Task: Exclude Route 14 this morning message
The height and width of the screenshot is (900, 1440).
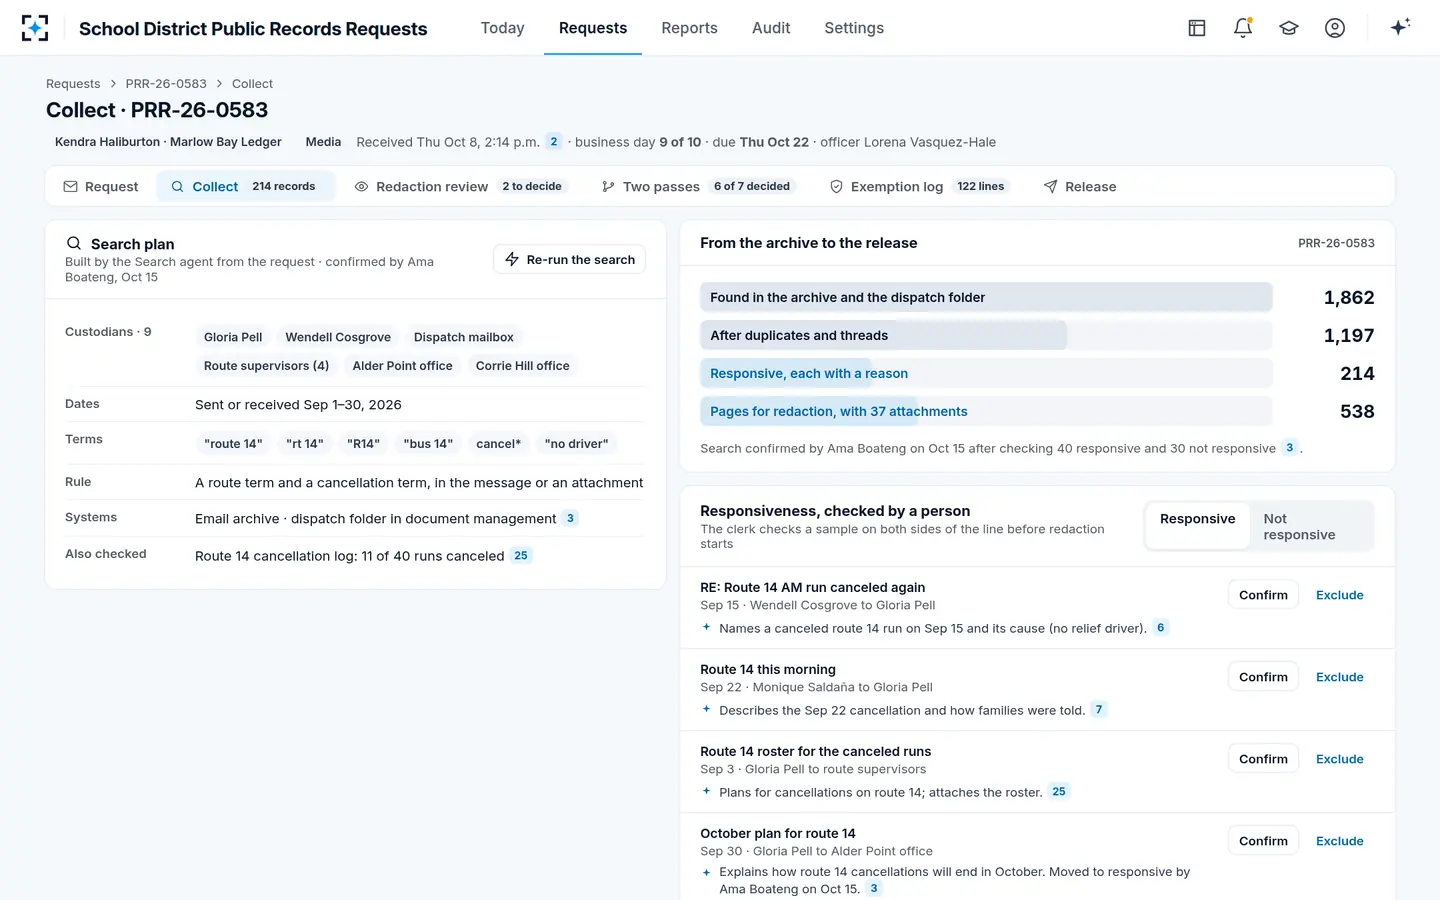Action: pos(1339,677)
